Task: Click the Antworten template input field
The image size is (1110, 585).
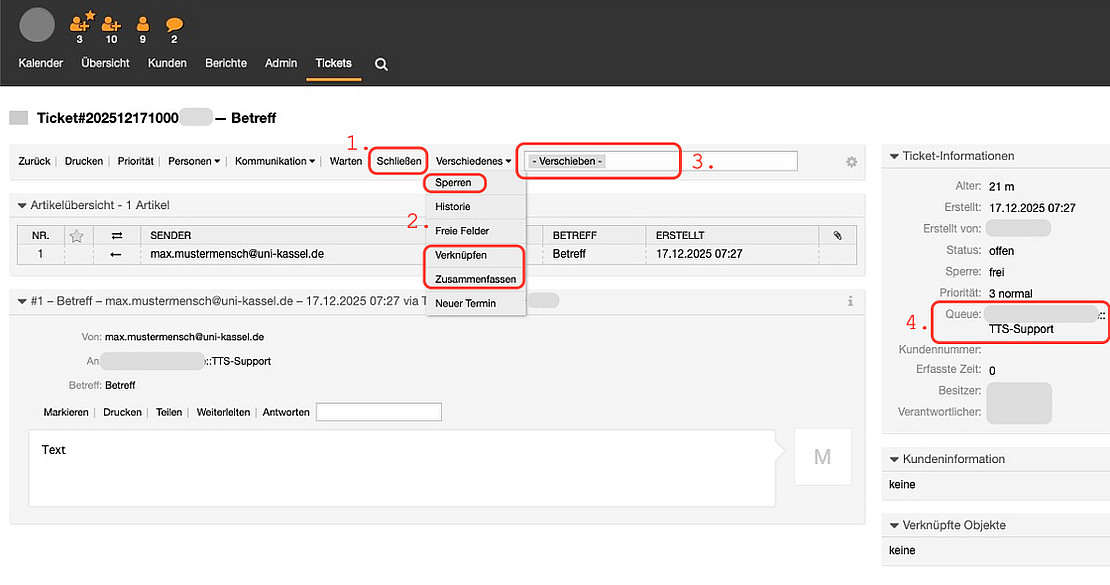Action: [378, 412]
